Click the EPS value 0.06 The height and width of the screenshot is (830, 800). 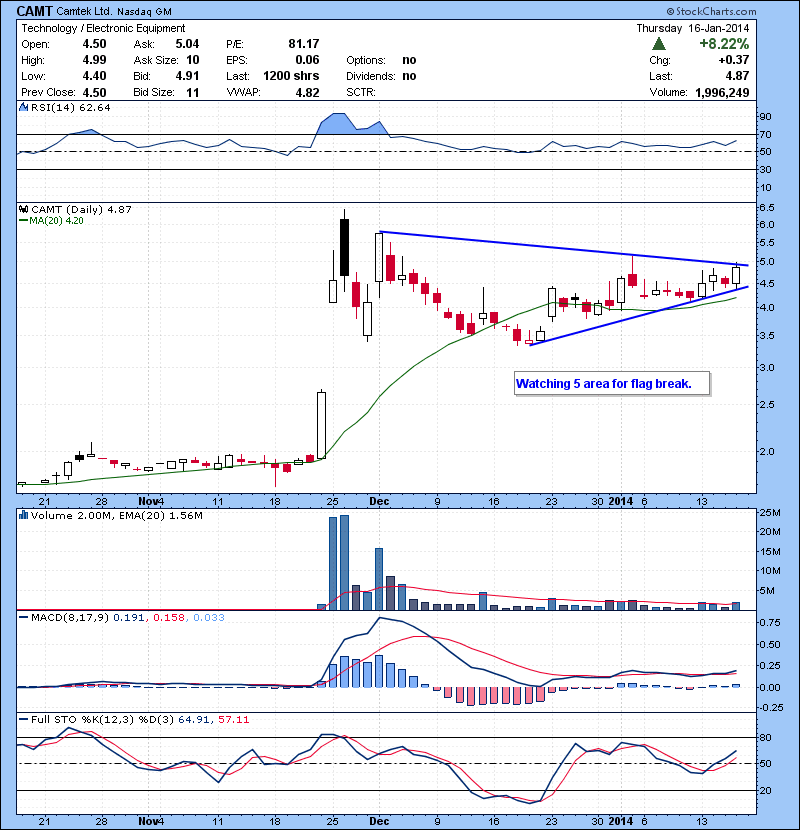[308, 60]
